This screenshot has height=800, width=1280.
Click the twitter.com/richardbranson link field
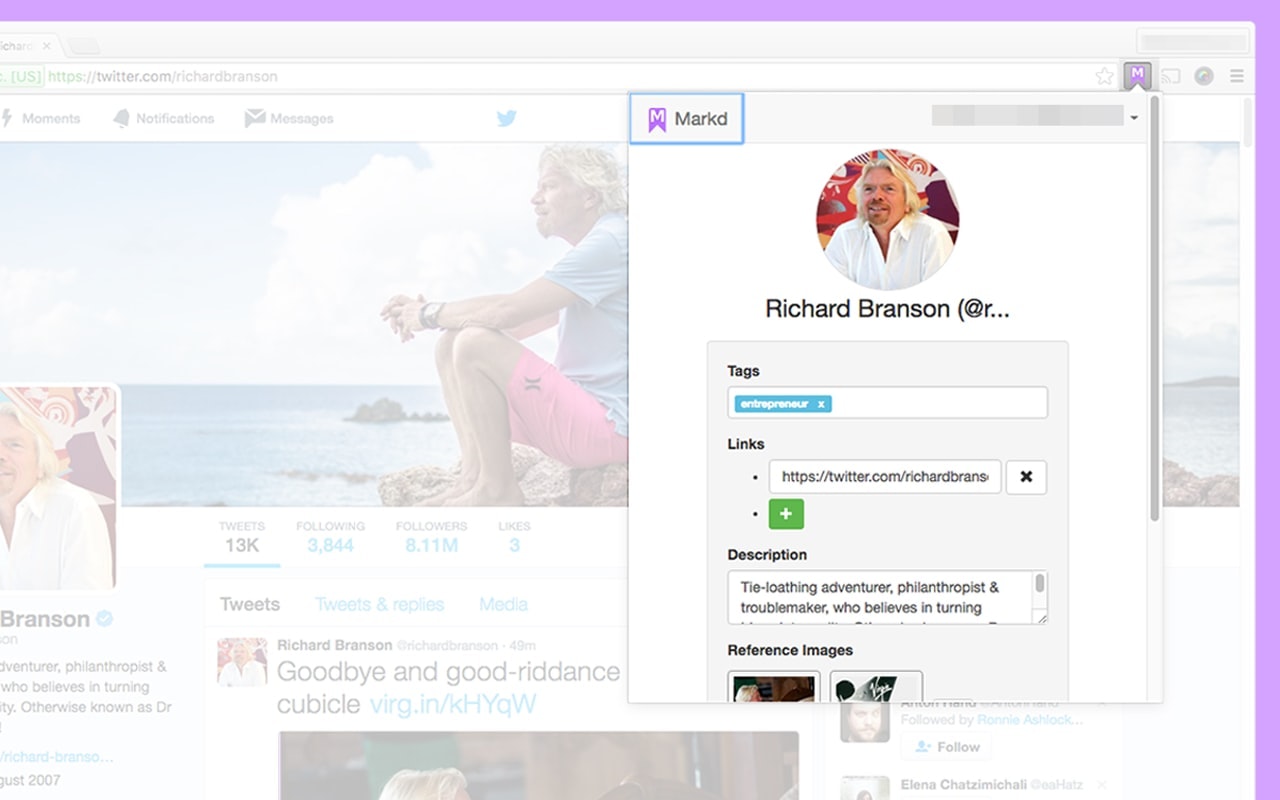click(x=885, y=477)
